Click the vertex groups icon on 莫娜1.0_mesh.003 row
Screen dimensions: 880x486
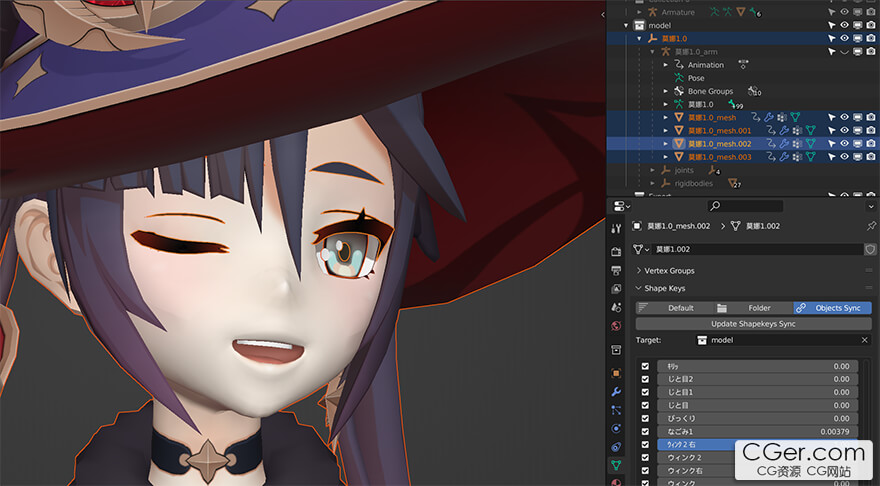point(797,157)
